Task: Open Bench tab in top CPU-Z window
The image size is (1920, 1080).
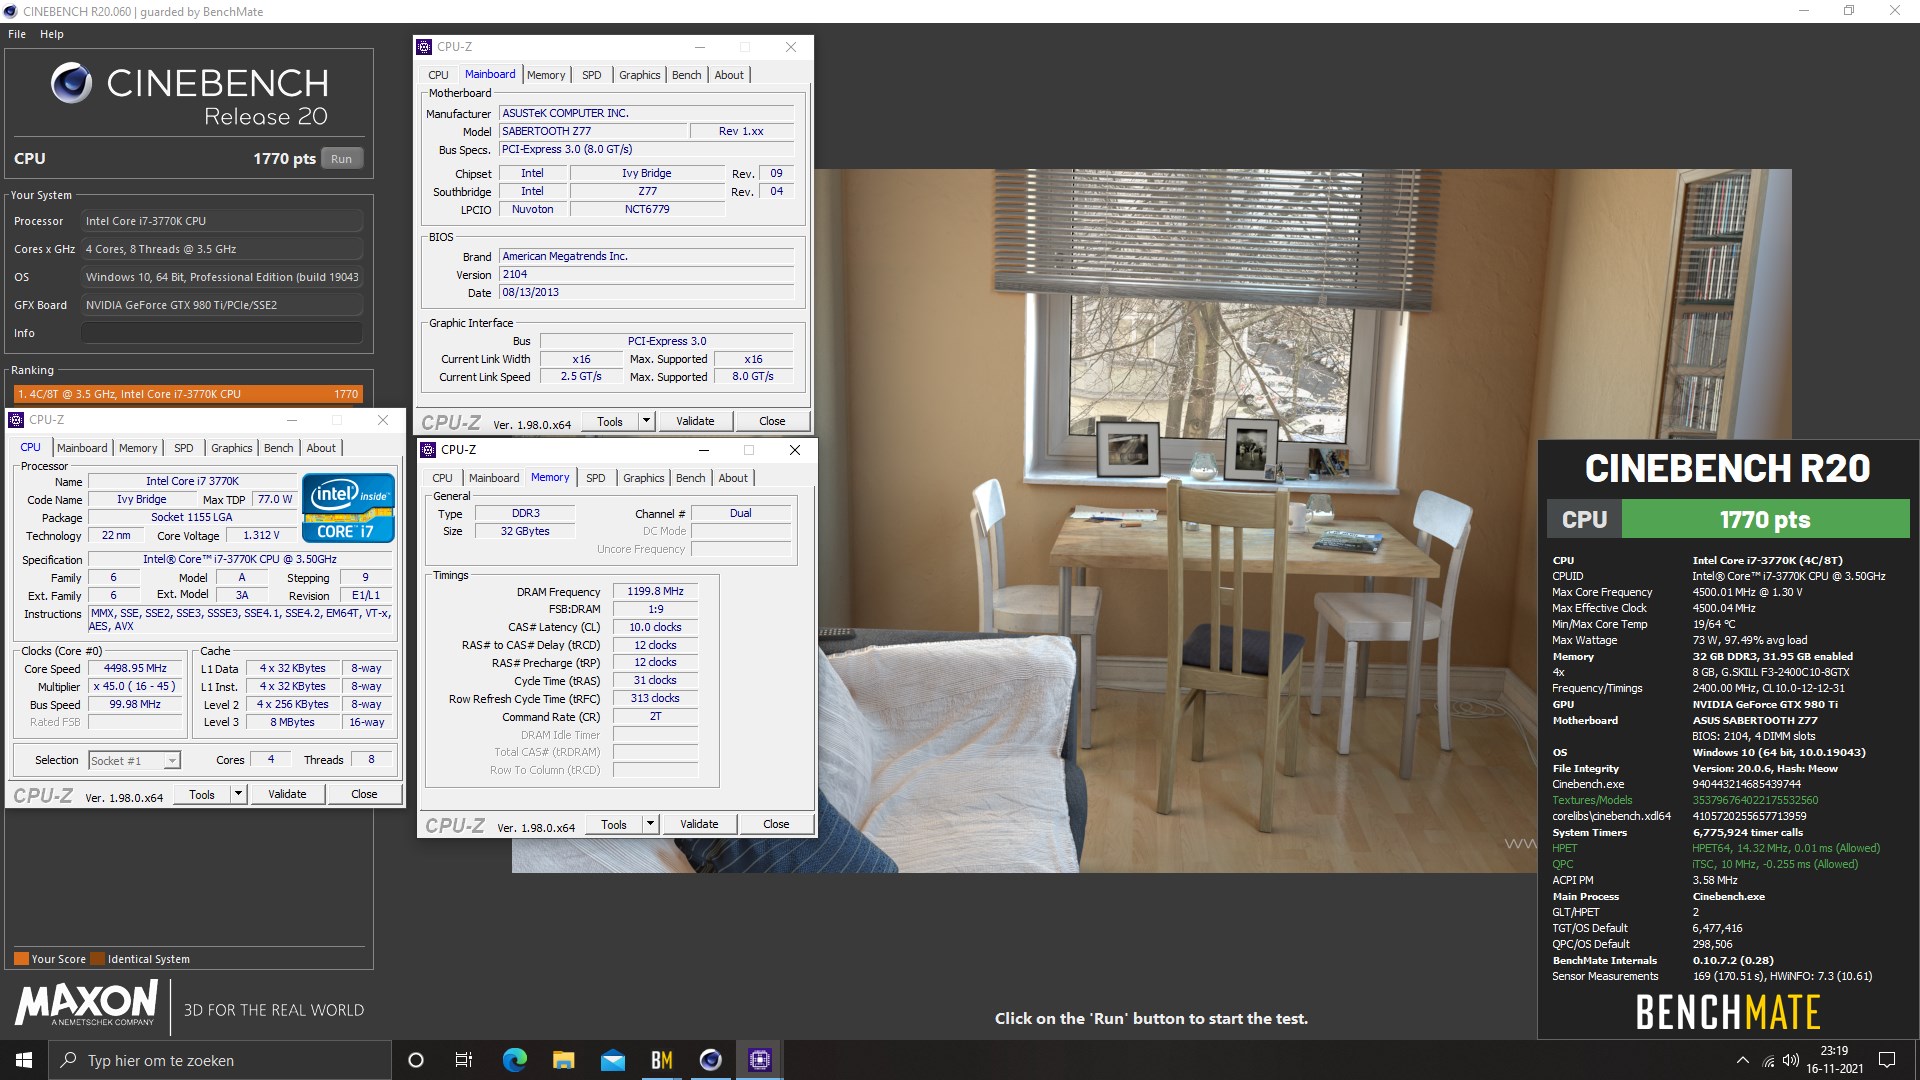Action: (x=687, y=75)
